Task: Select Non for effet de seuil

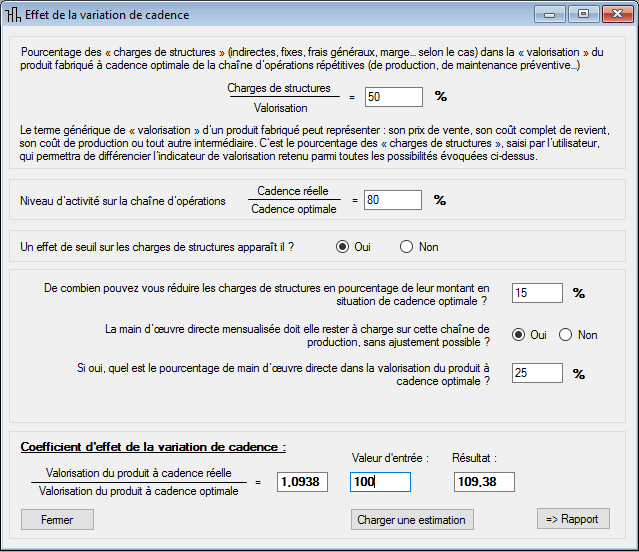Action: click(406, 247)
